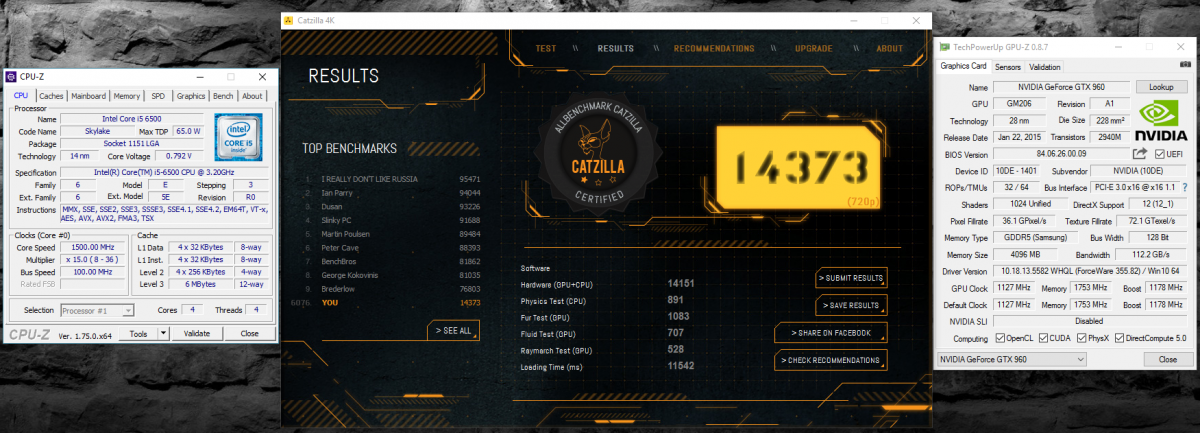
Task: Open RECOMMENDATIONS in the Catzilla top menu
Action: pyautogui.click(x=714, y=48)
